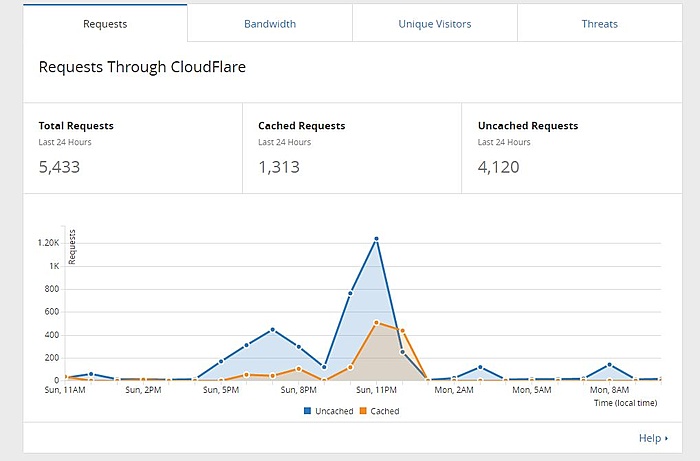Click the Time (local time) axis caption
The height and width of the screenshot is (461, 700).
tap(625, 403)
